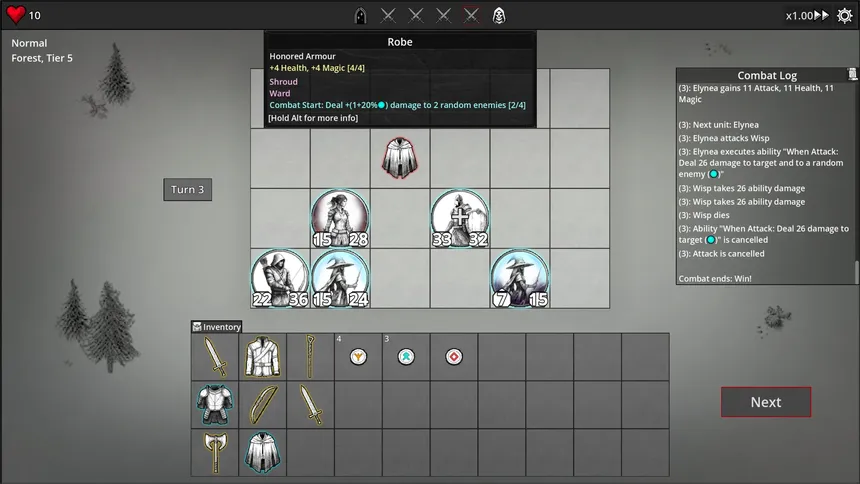Toggle the x1.00 fast-forward speed control

pyautogui.click(x=807, y=15)
